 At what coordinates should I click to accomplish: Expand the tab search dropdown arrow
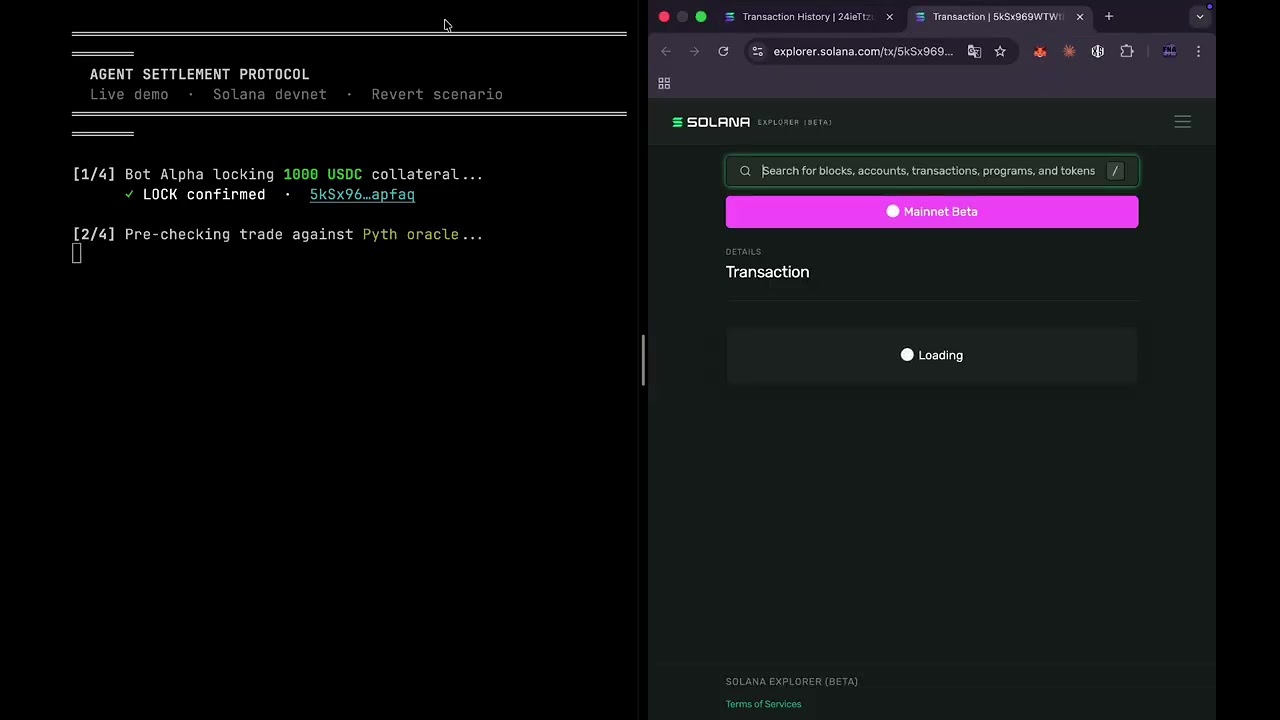(x=1200, y=16)
